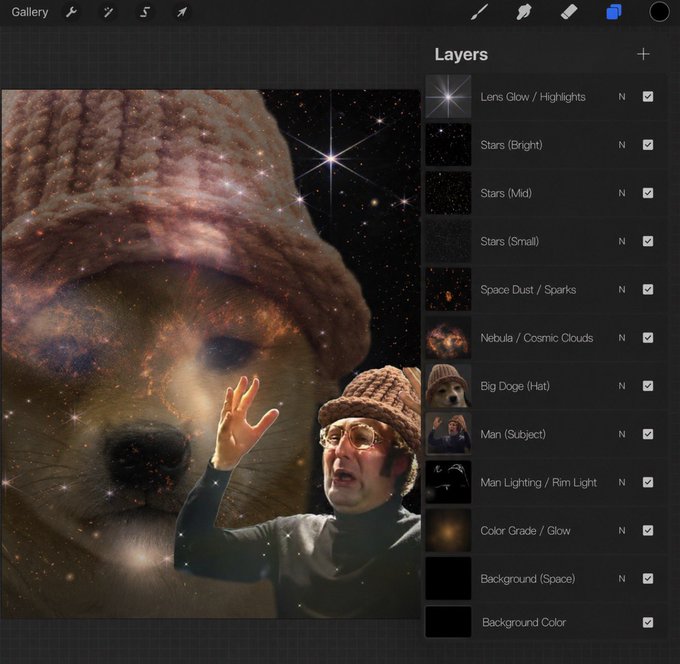
Task: Open the Background Color swatch
Action: point(448,622)
